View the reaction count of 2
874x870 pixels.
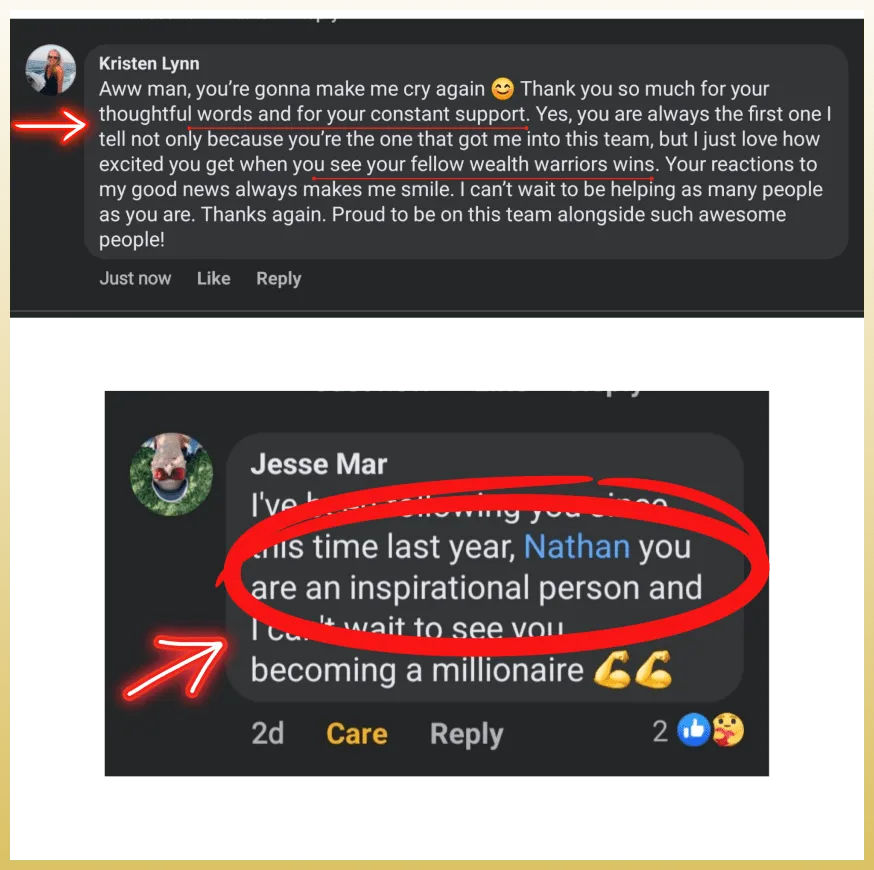pos(661,731)
